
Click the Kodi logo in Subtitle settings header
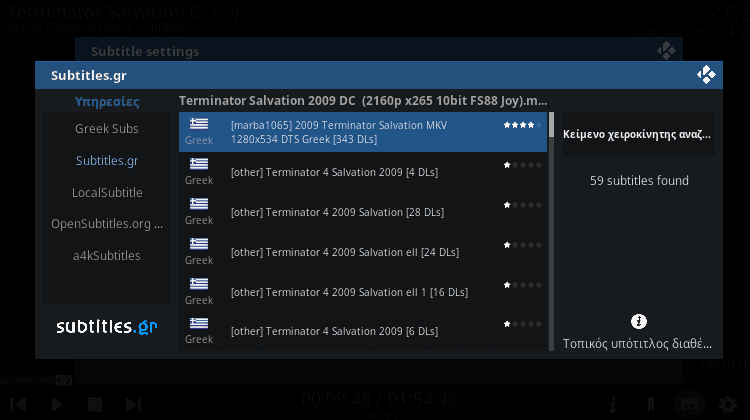click(666, 50)
